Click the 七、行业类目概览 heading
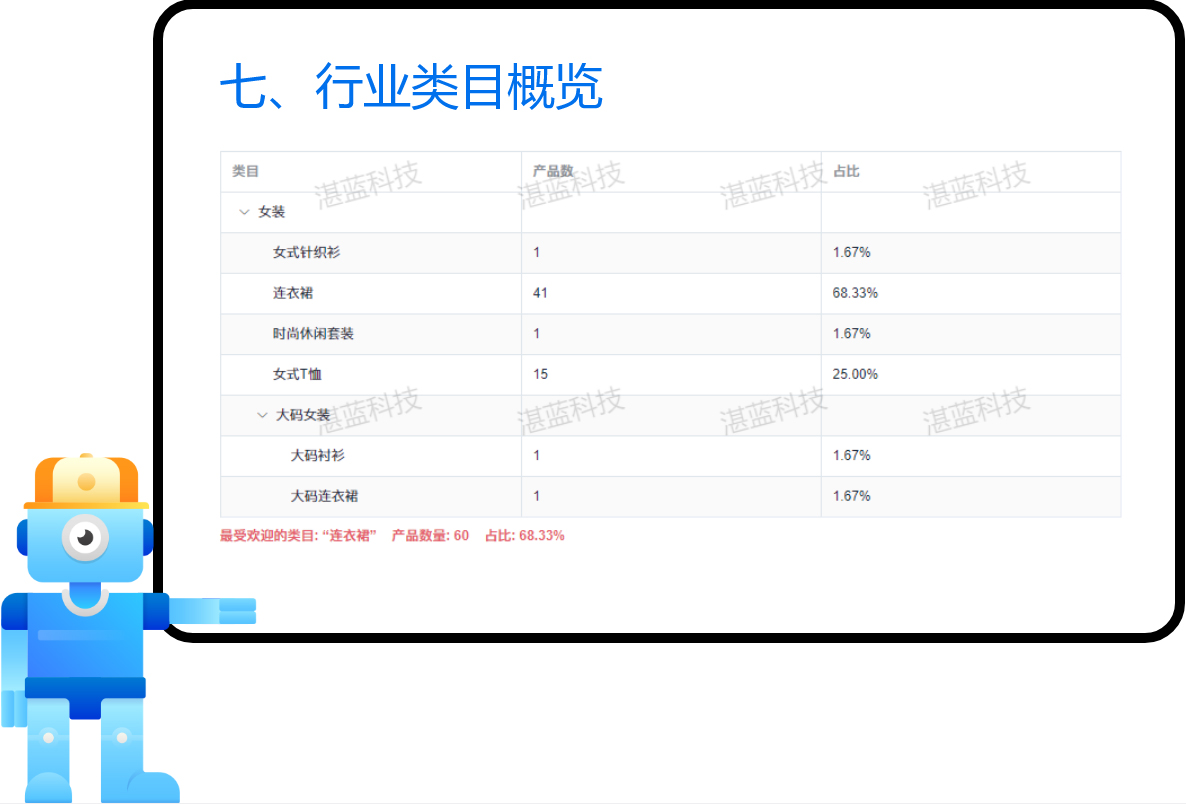Viewport: 1186px width, 804px height. 411,88
